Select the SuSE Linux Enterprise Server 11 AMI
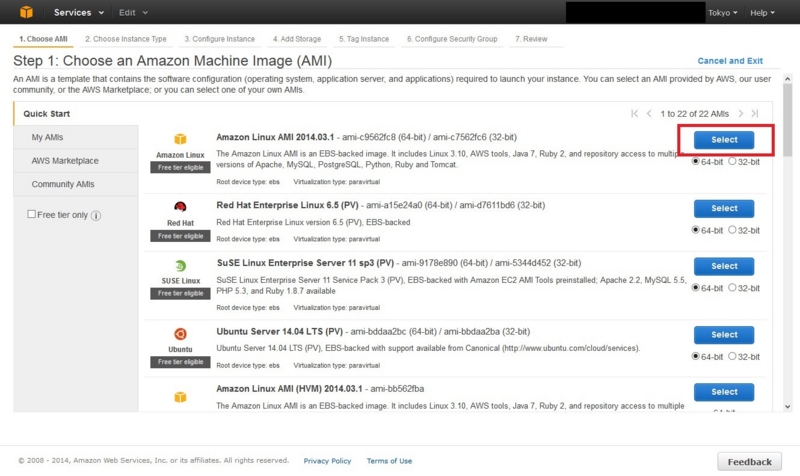 723,266
